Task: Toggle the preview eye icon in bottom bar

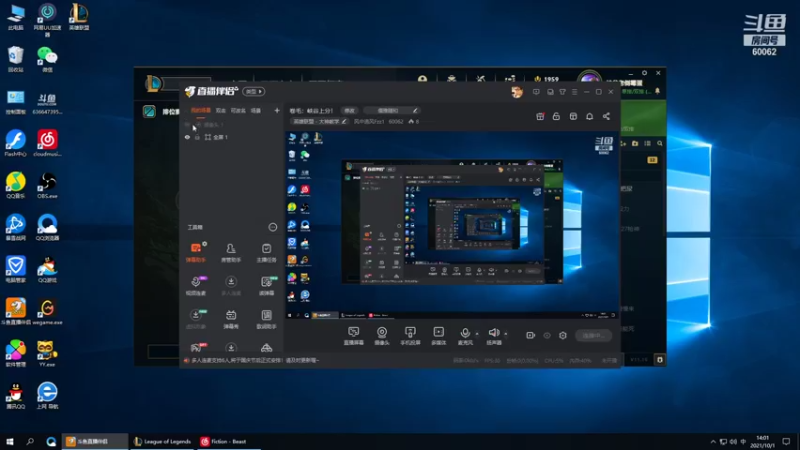Action: 547,336
